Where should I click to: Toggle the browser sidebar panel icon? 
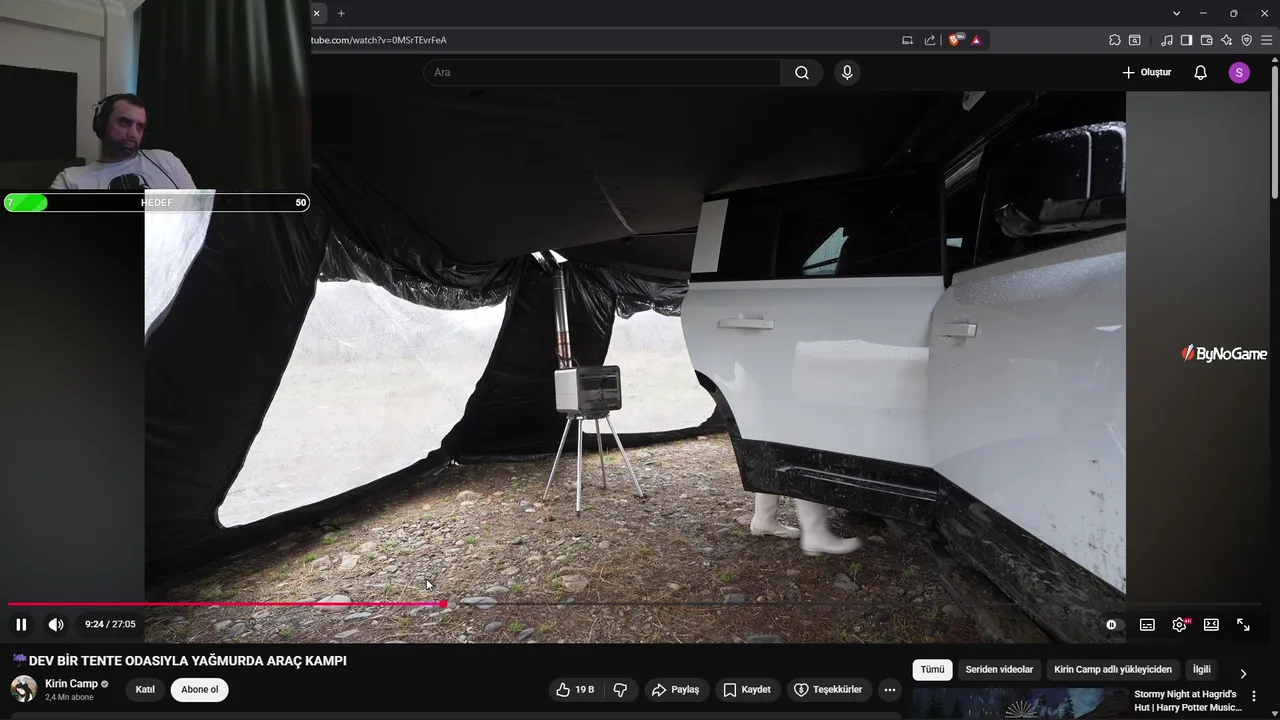coord(1186,40)
